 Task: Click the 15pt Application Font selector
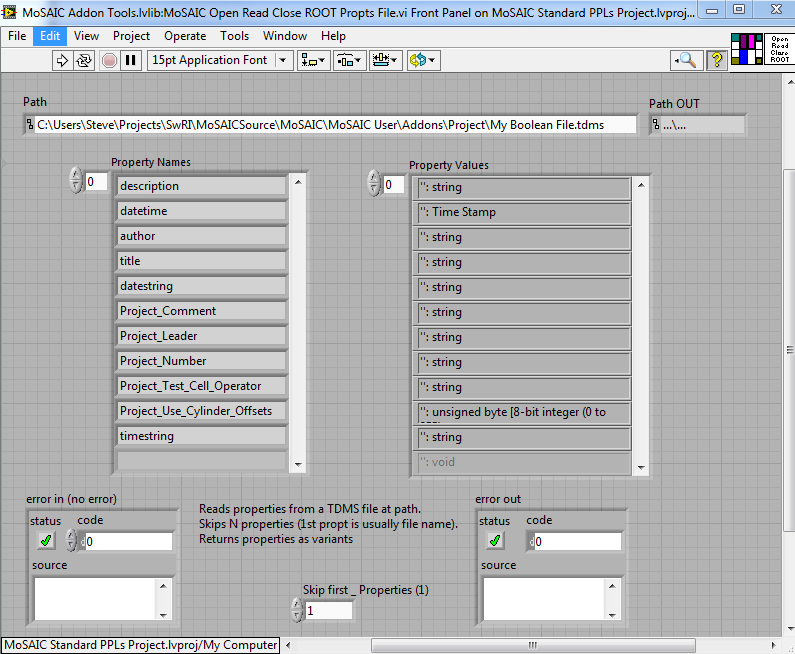click(219, 60)
